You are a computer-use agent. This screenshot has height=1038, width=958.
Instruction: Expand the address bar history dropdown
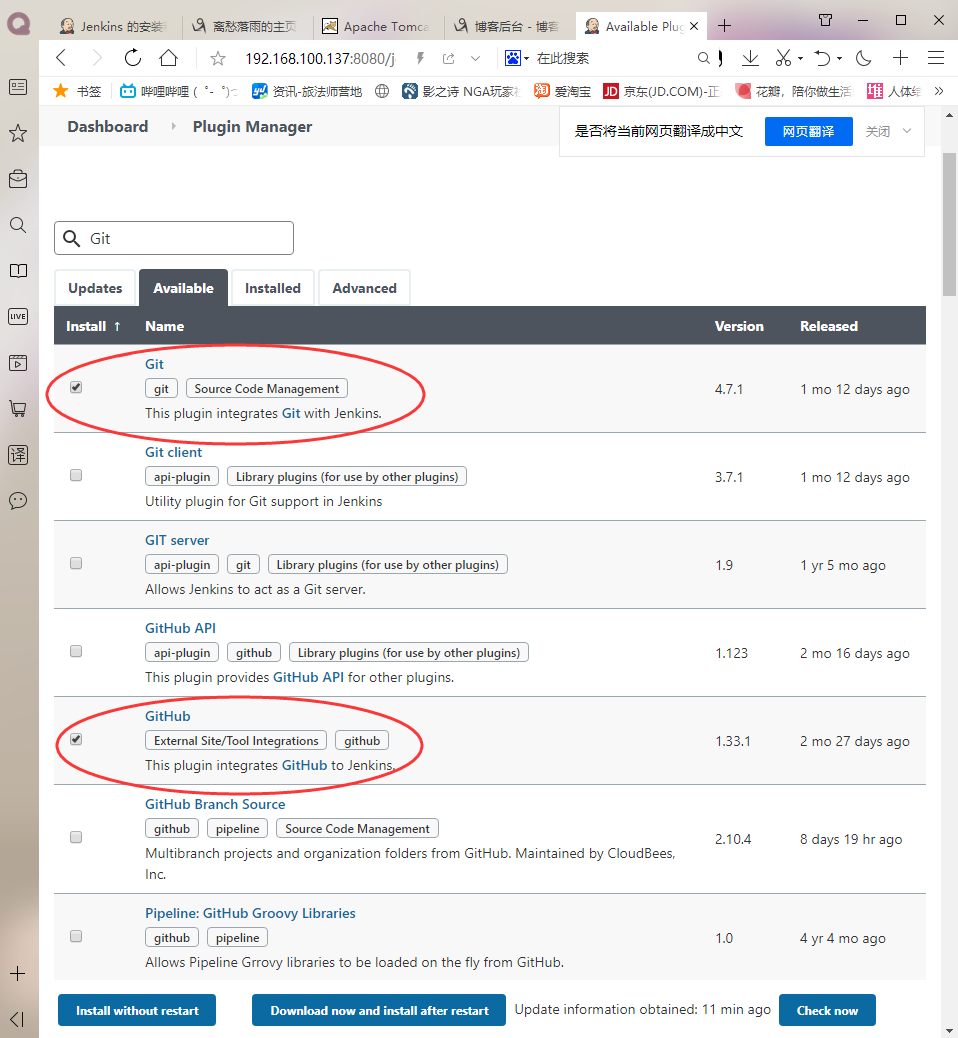(x=475, y=58)
